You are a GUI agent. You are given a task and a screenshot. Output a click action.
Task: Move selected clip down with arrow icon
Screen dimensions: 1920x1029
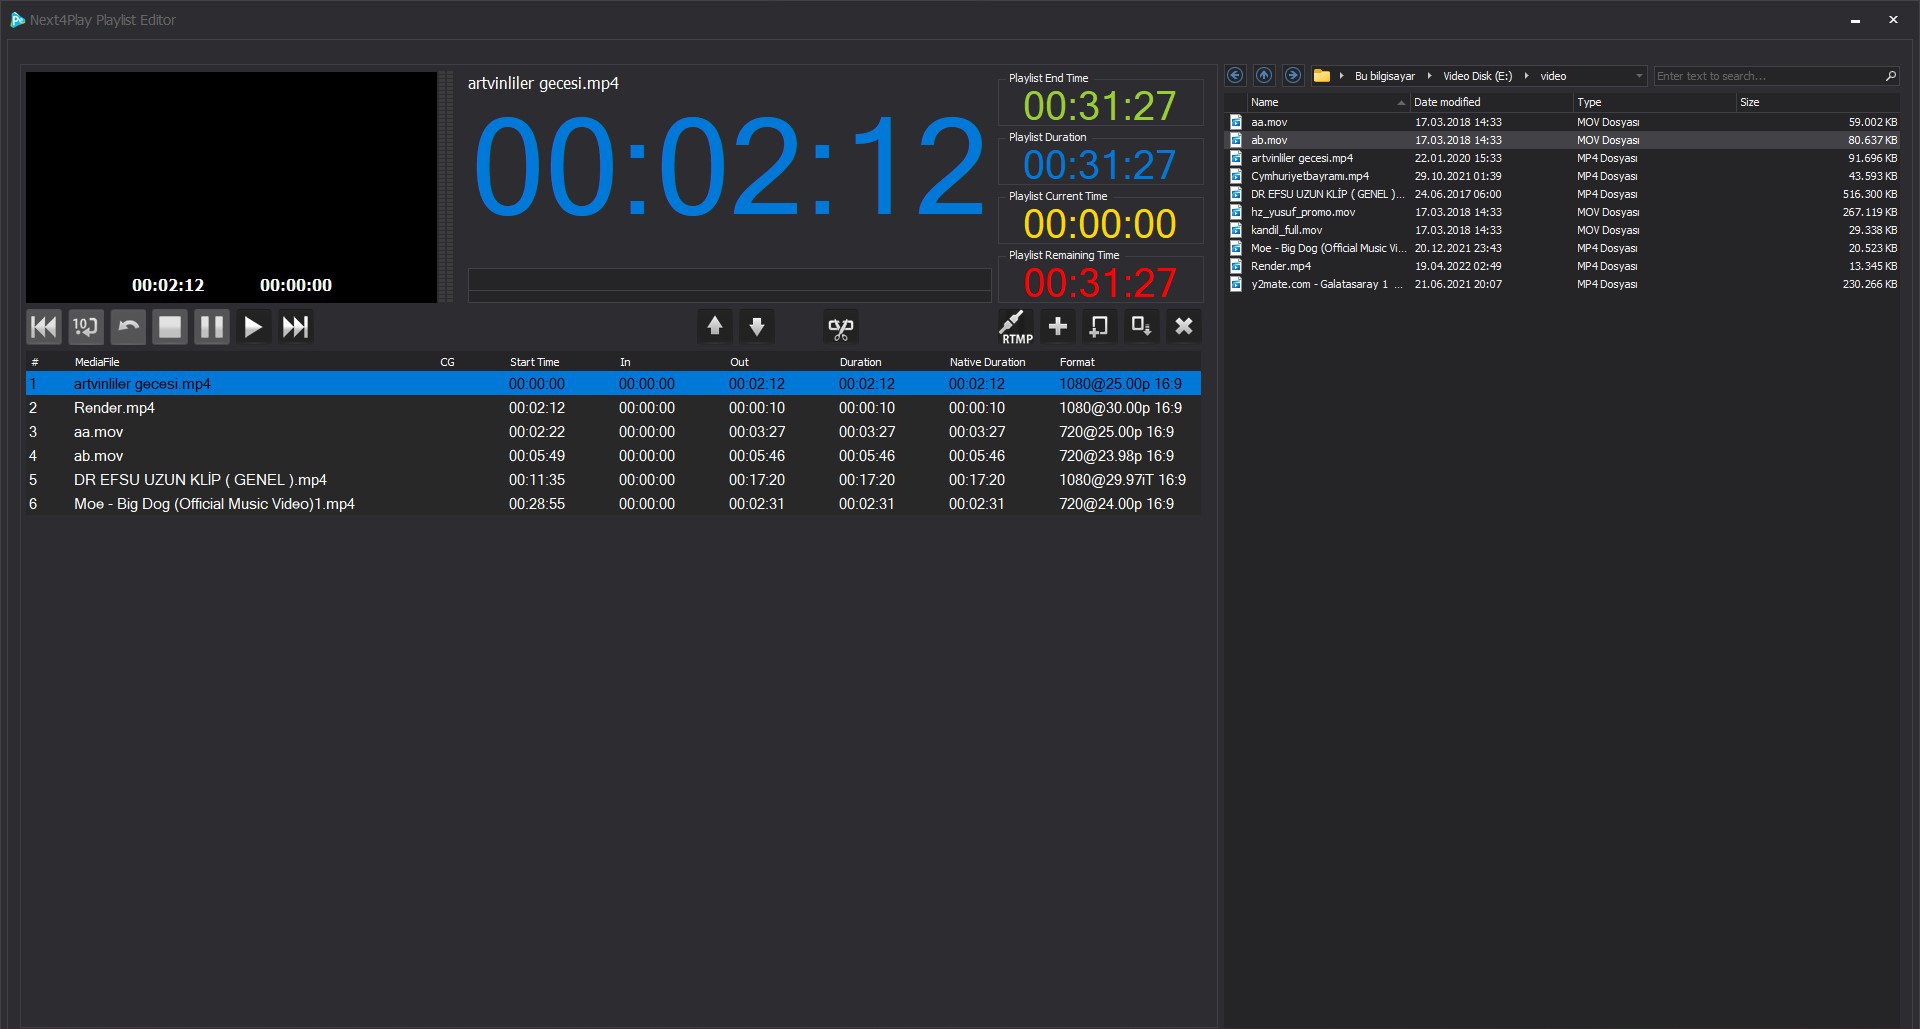757,326
